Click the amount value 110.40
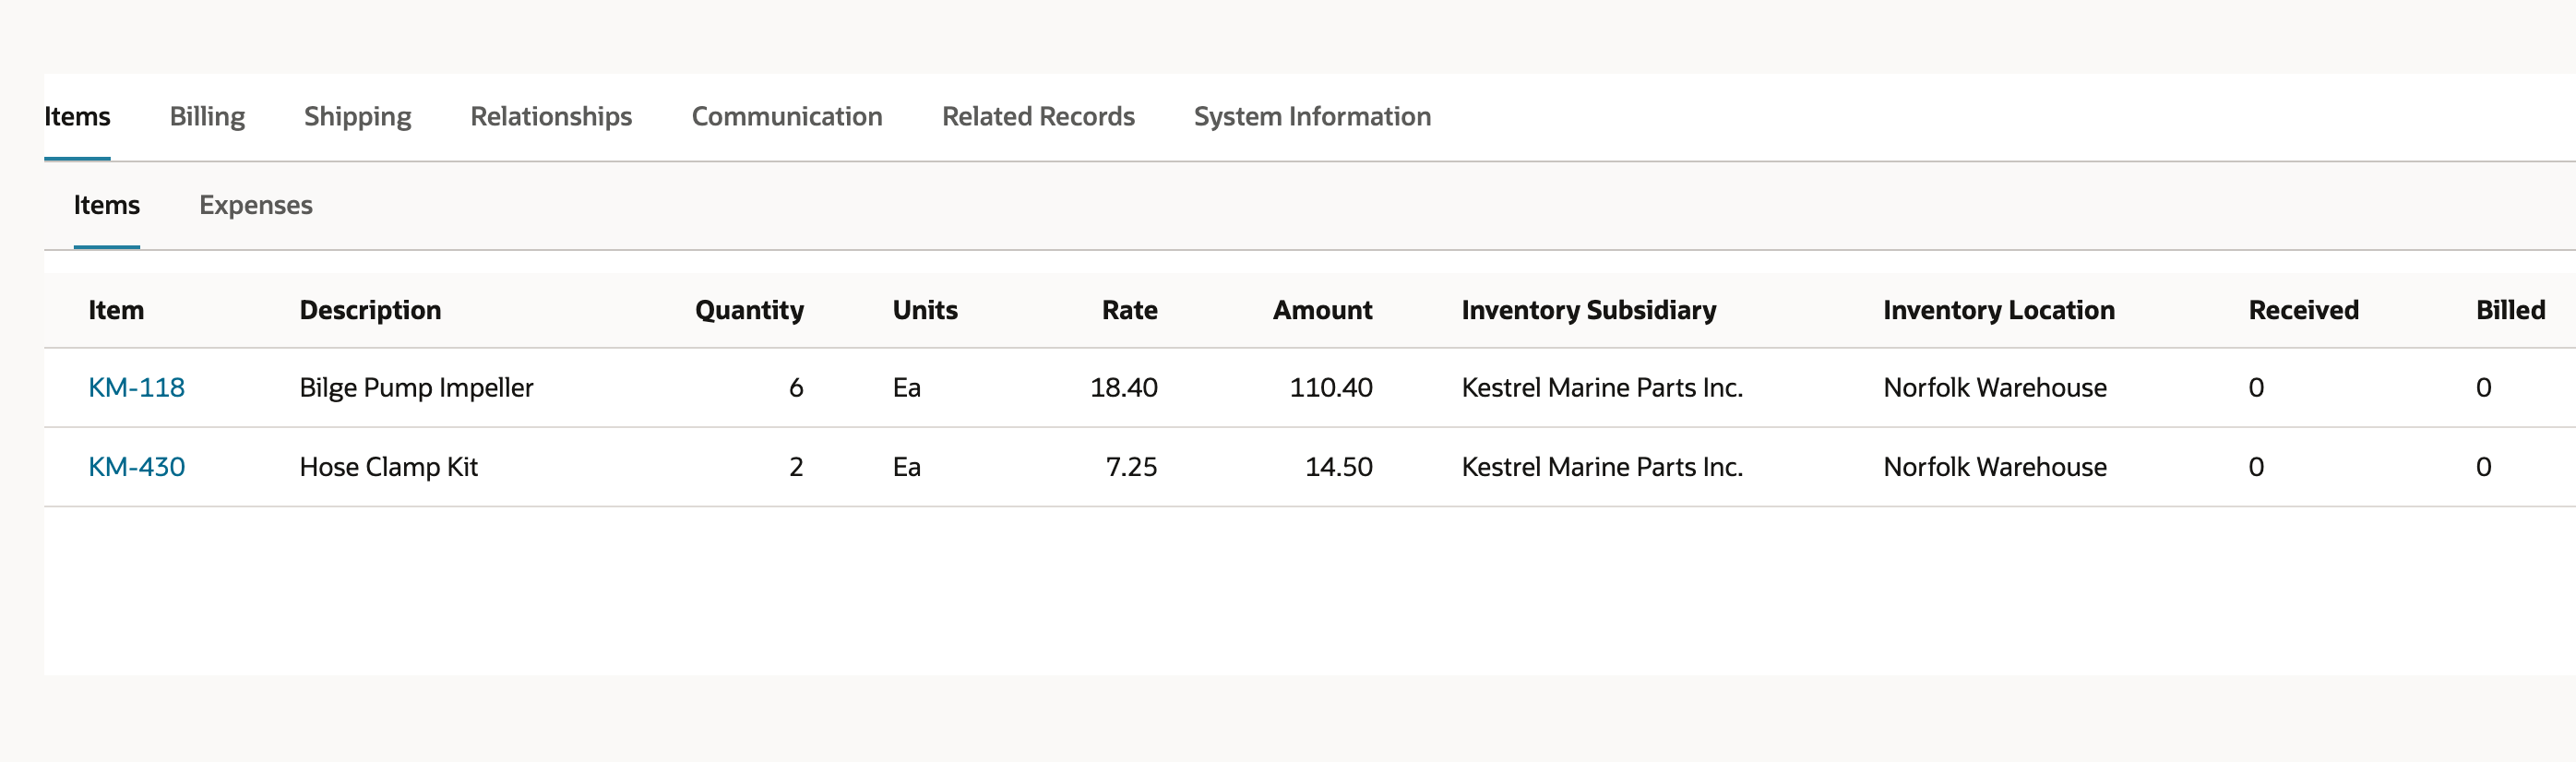The height and width of the screenshot is (762, 2576). [1331, 388]
